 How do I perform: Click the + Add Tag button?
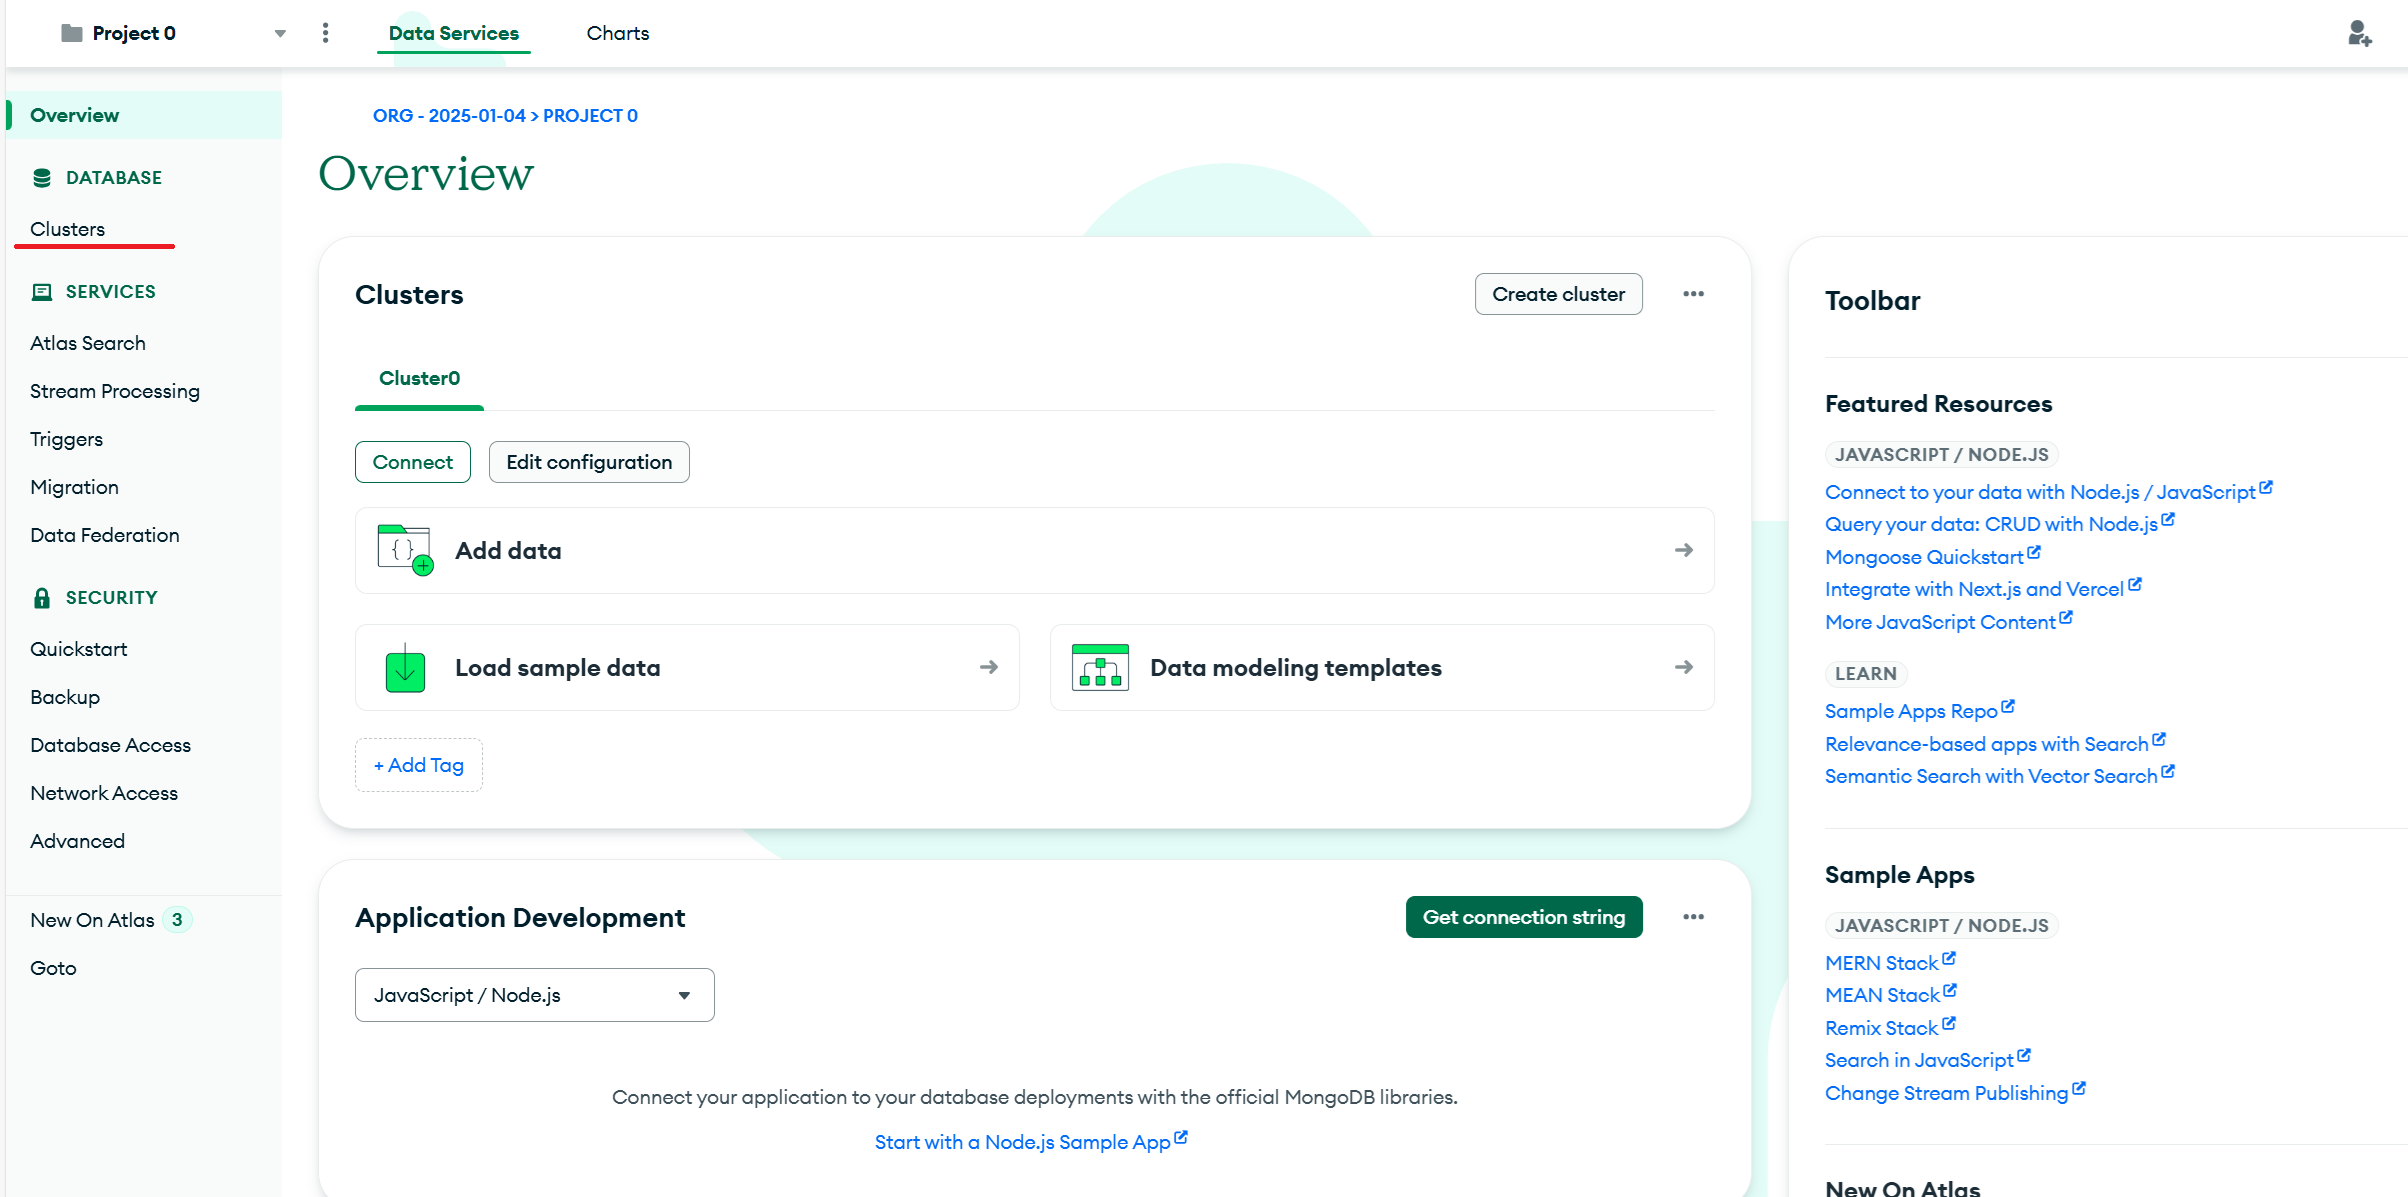click(x=418, y=765)
